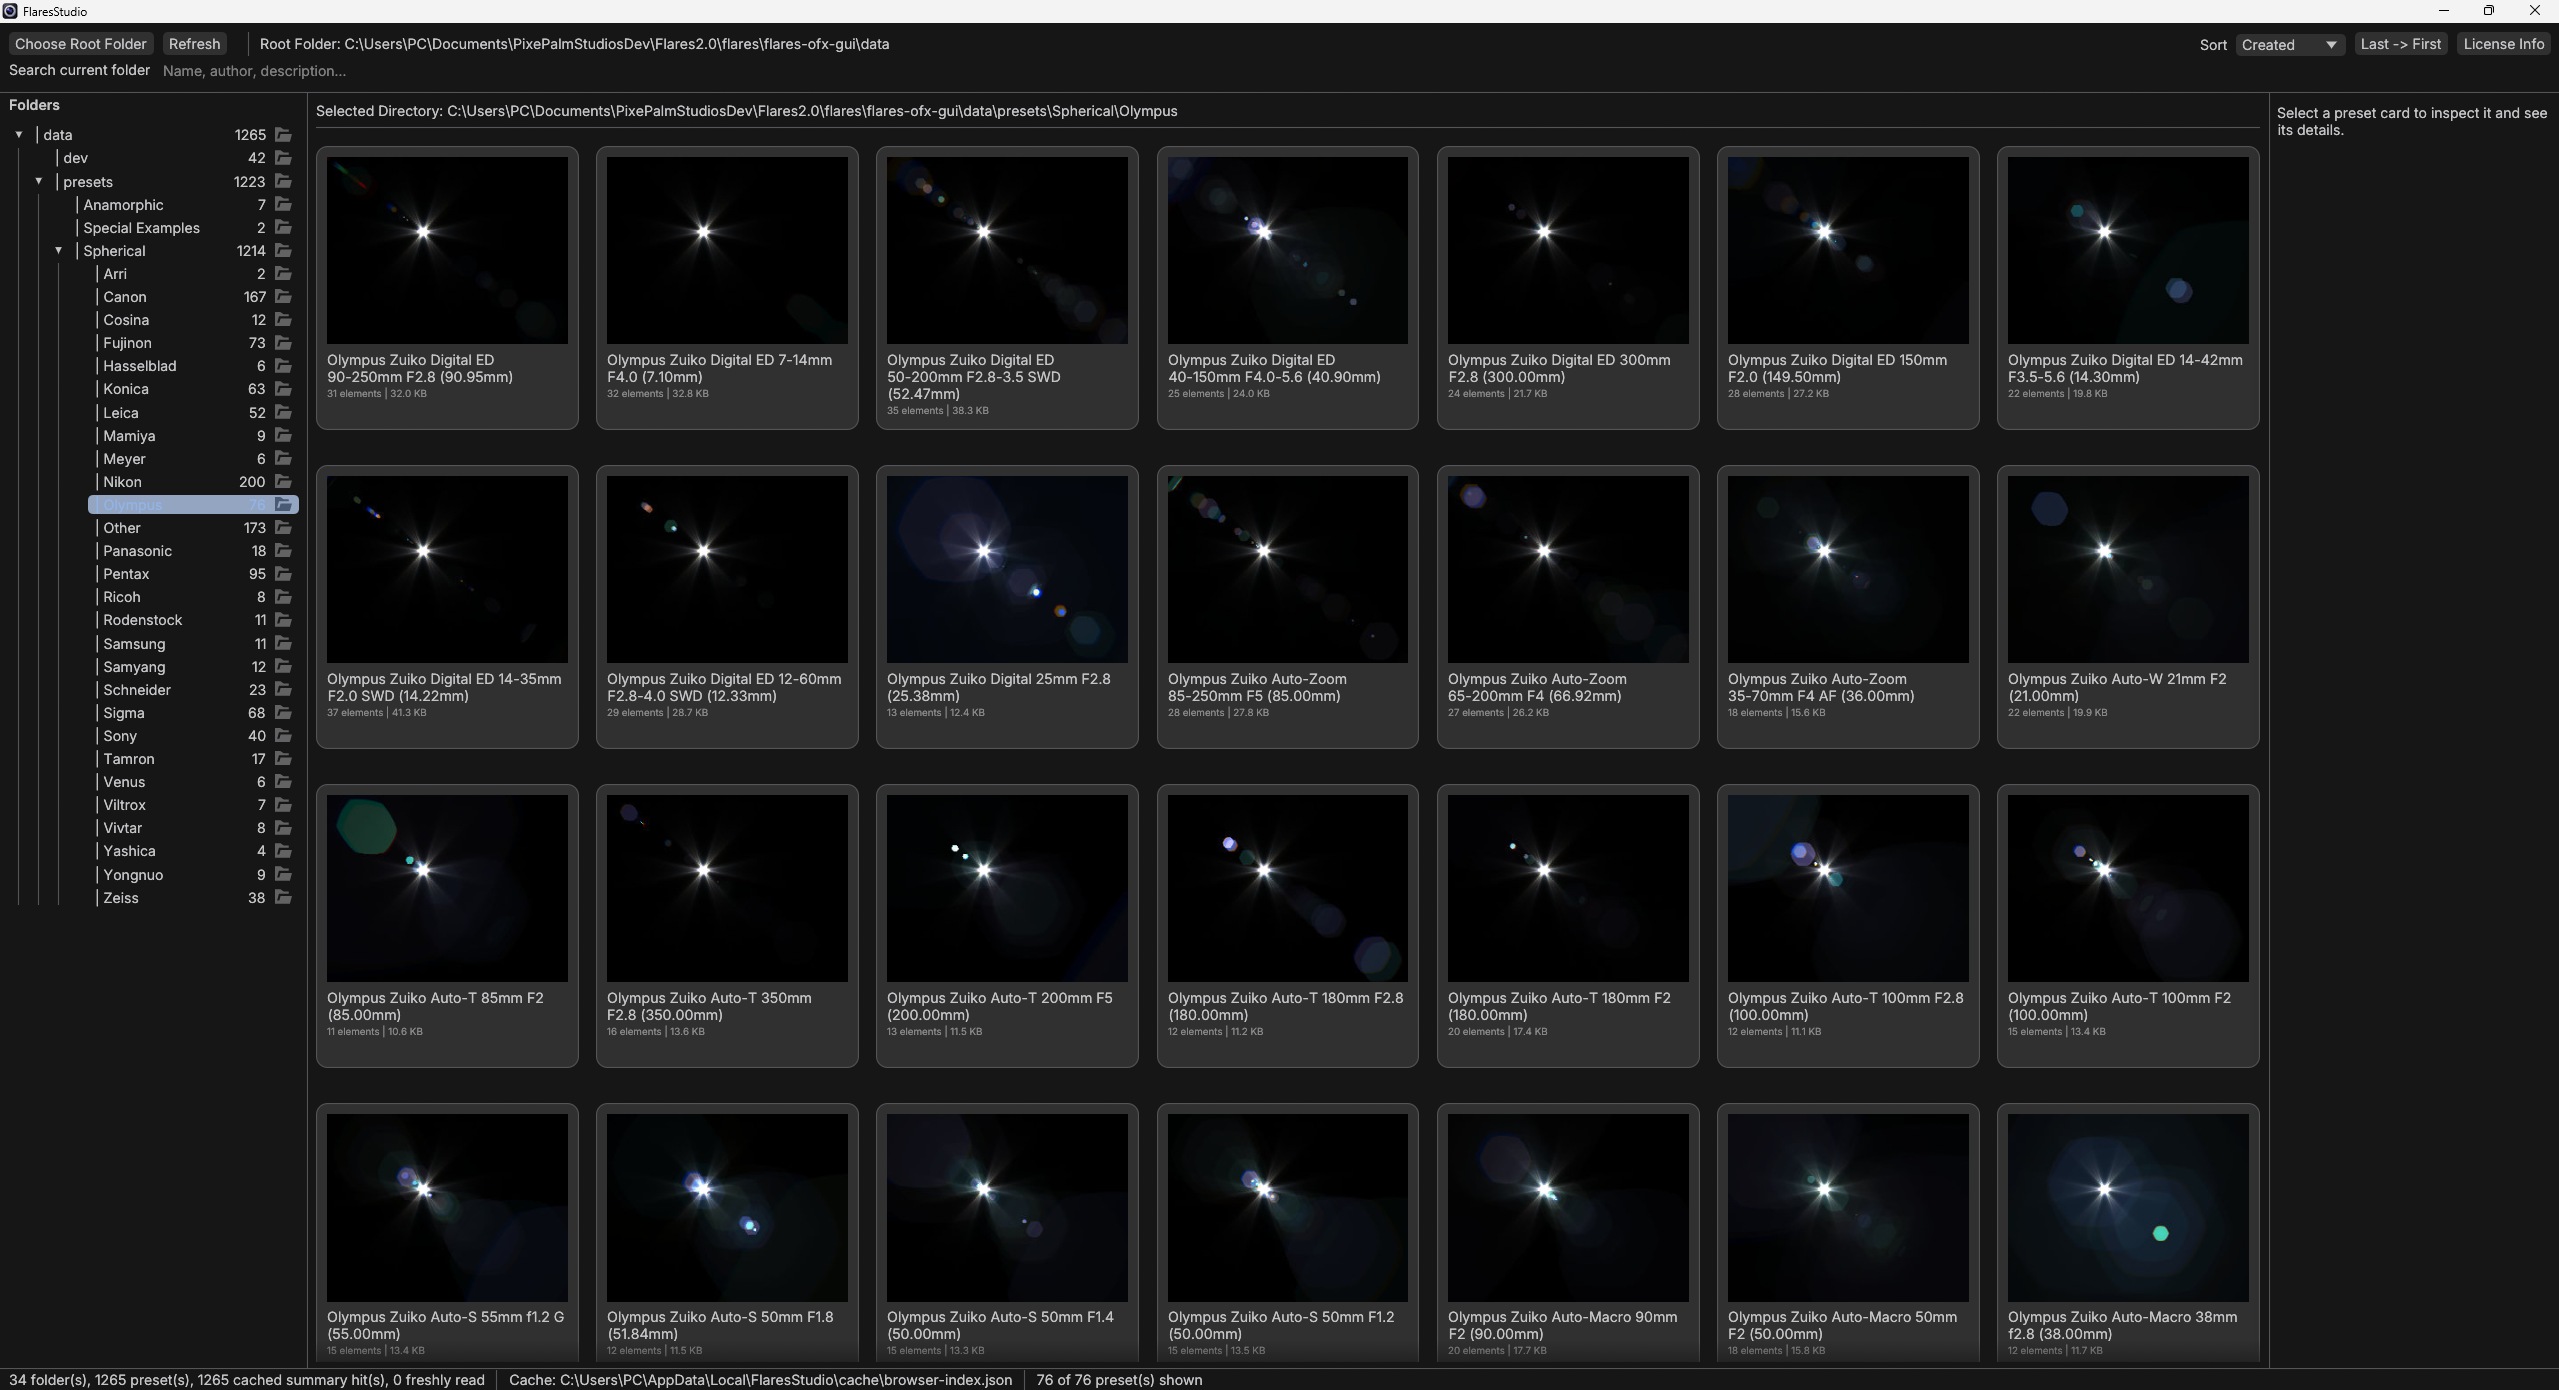Open folder icon next to dev
The width and height of the screenshot is (2559, 1390).
tap(283, 158)
